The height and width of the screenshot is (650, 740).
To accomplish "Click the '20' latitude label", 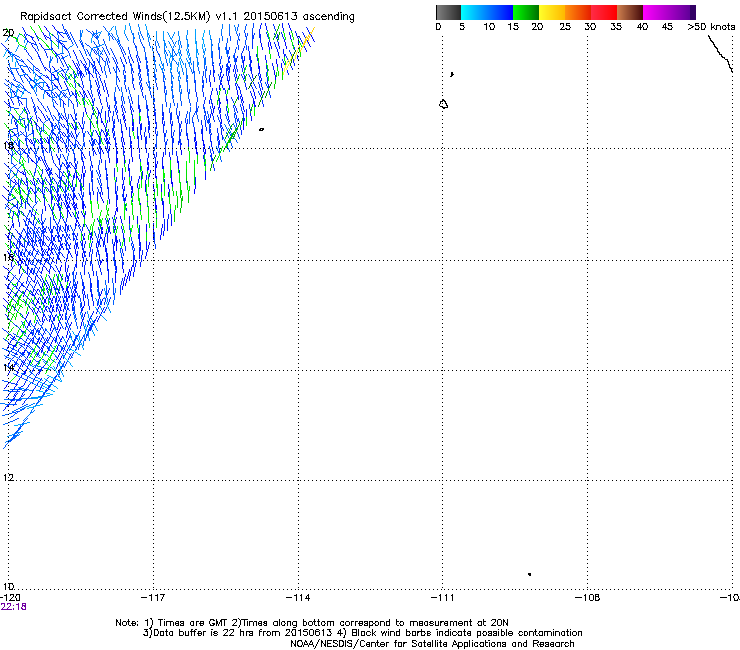I will [x=8, y=33].
